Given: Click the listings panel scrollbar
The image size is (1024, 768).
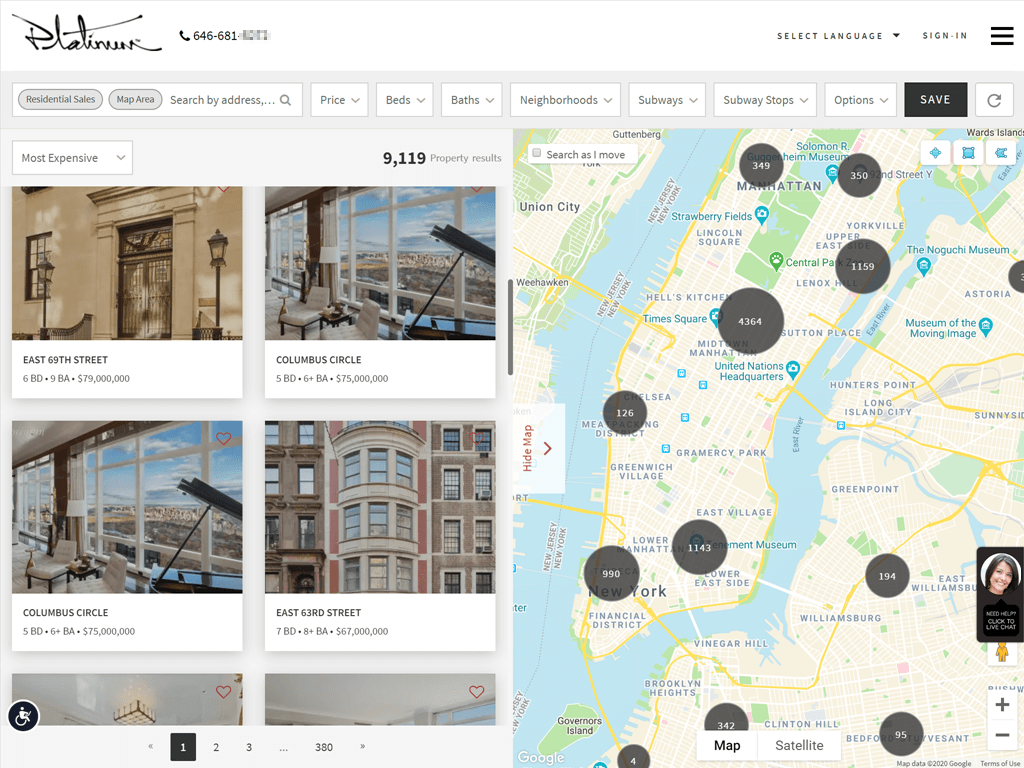Looking at the screenshot, I should (x=510, y=327).
